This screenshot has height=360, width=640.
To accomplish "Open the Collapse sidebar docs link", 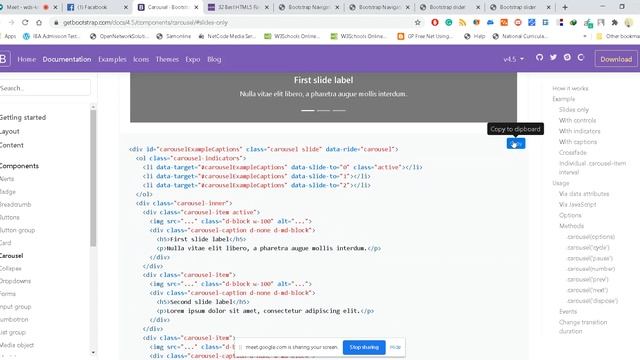I will 11,269.
